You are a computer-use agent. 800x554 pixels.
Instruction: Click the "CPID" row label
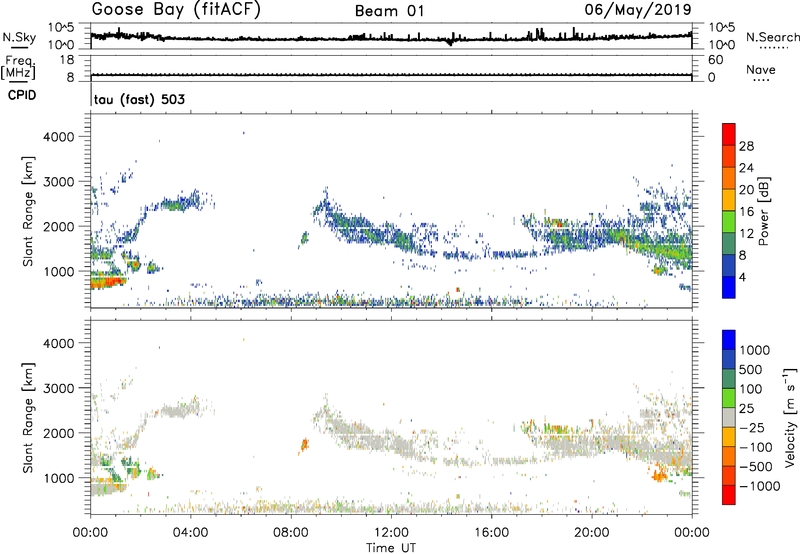pos(22,95)
